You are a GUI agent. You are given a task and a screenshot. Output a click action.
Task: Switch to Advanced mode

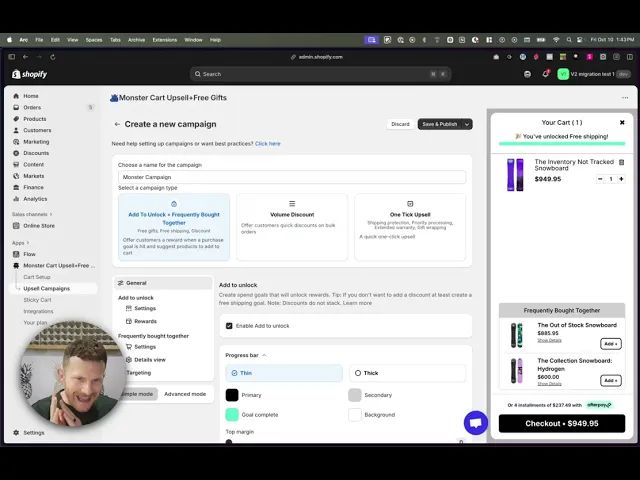pos(185,394)
